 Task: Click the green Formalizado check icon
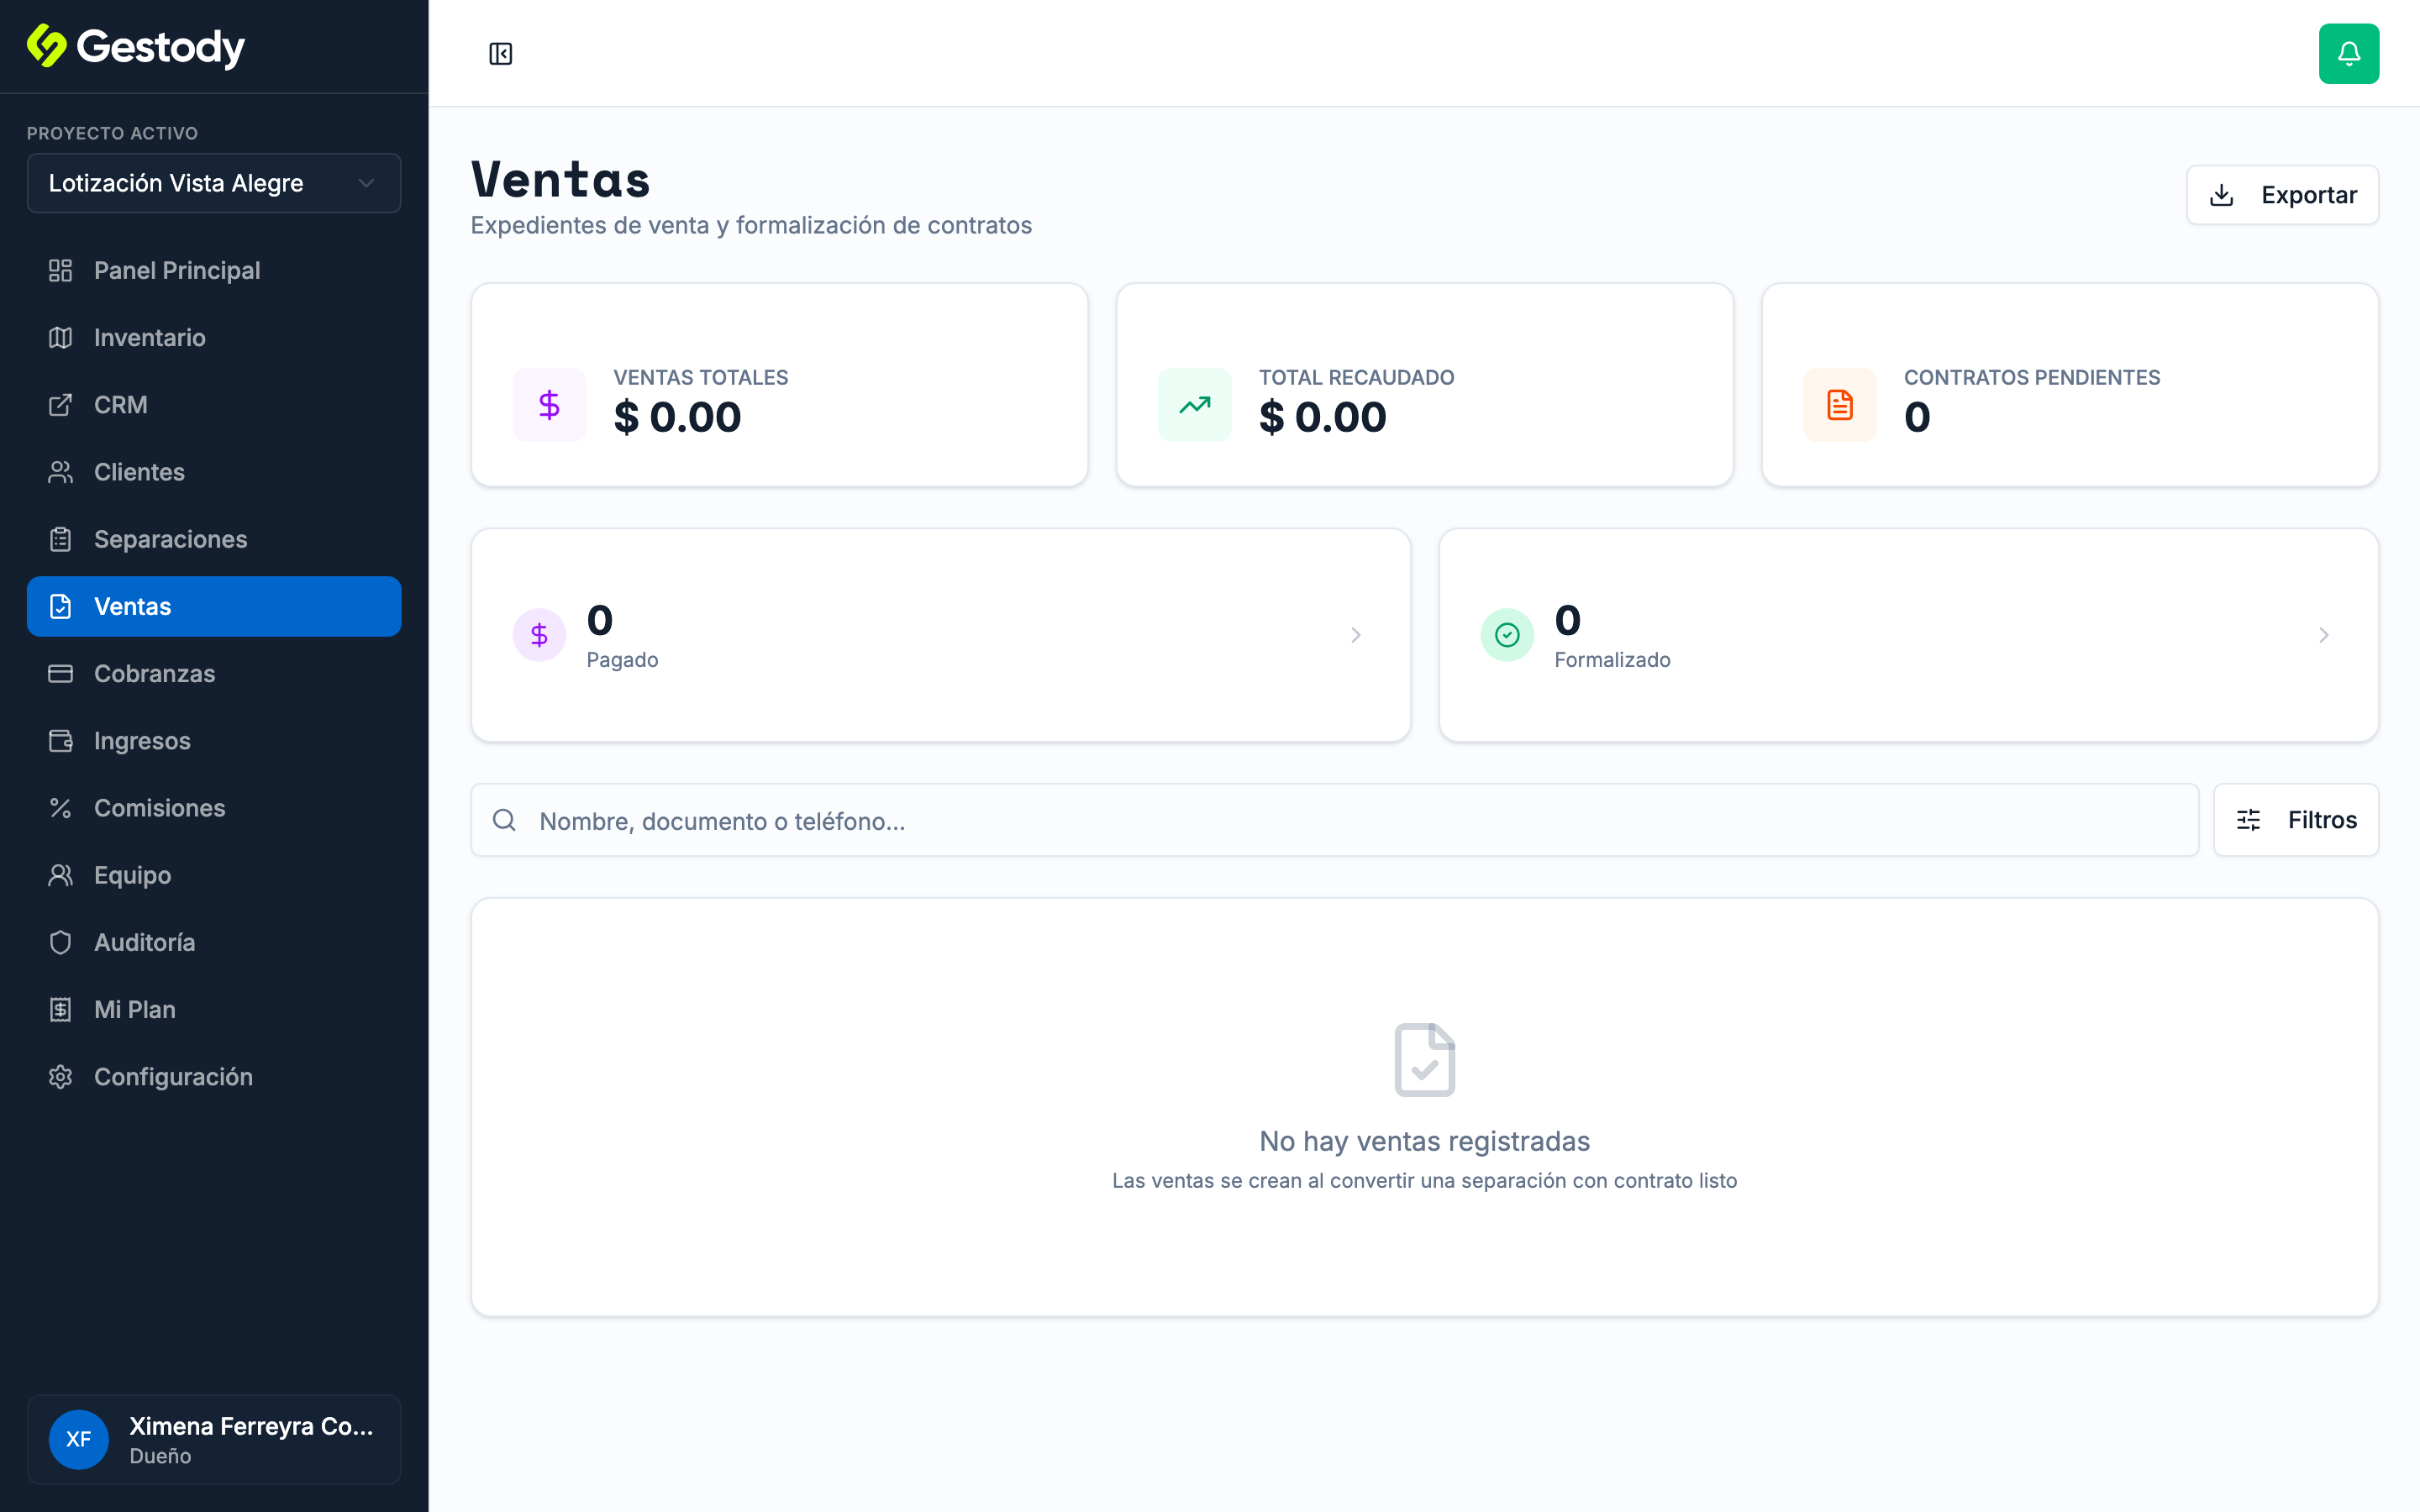tap(1507, 635)
